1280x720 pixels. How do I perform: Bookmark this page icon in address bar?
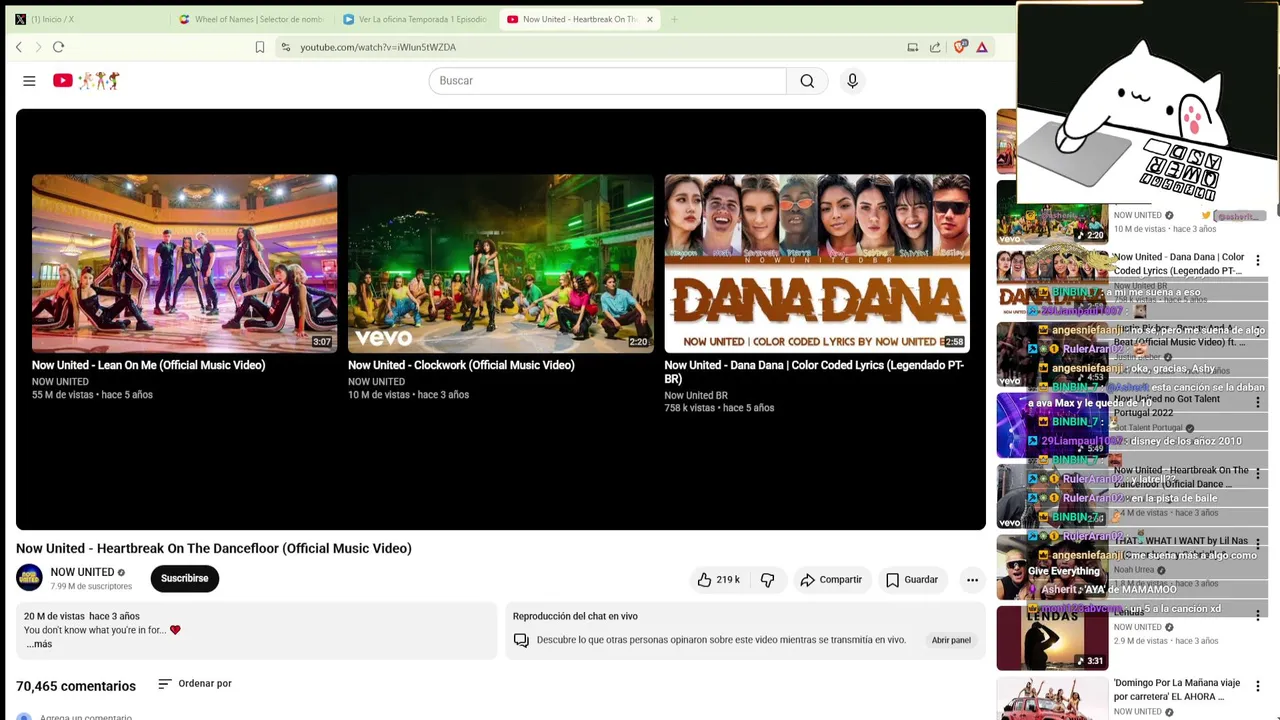(x=260, y=47)
